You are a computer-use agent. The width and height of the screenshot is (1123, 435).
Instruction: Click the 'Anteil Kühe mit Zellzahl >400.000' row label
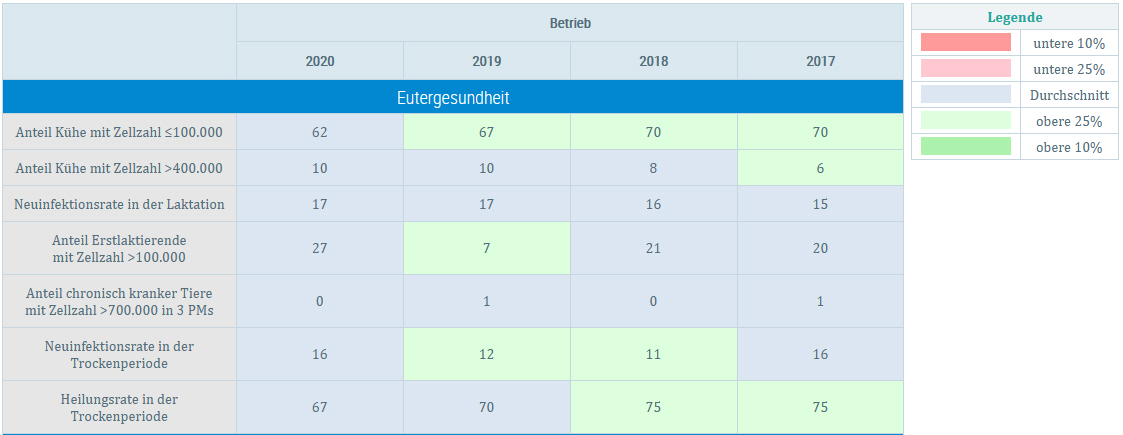119,168
